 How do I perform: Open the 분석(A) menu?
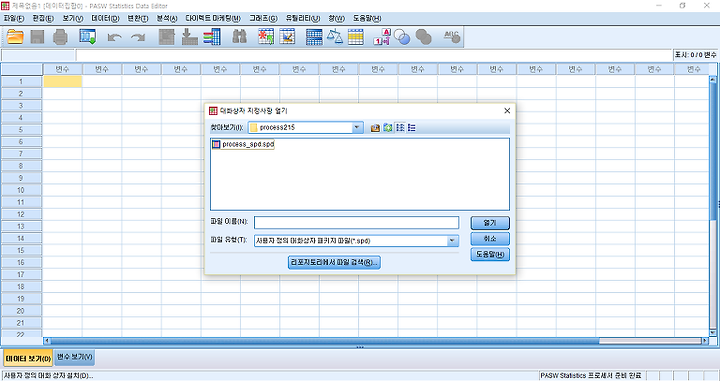point(167,18)
